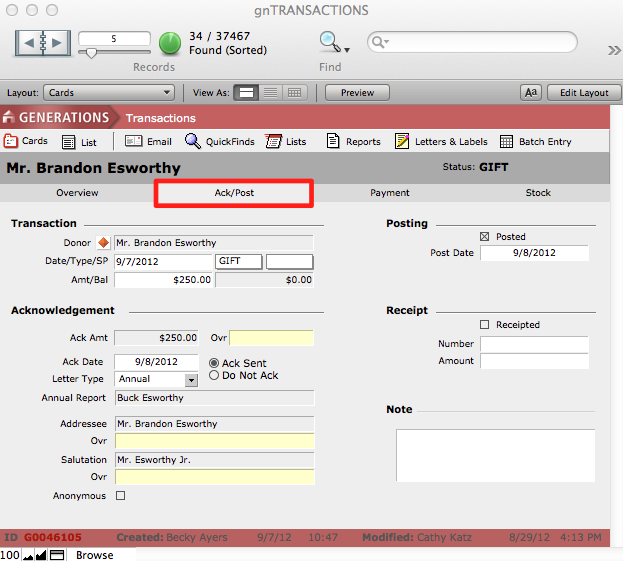Click the Edit Layout button
Screen dimensions: 623x561
click(582, 93)
